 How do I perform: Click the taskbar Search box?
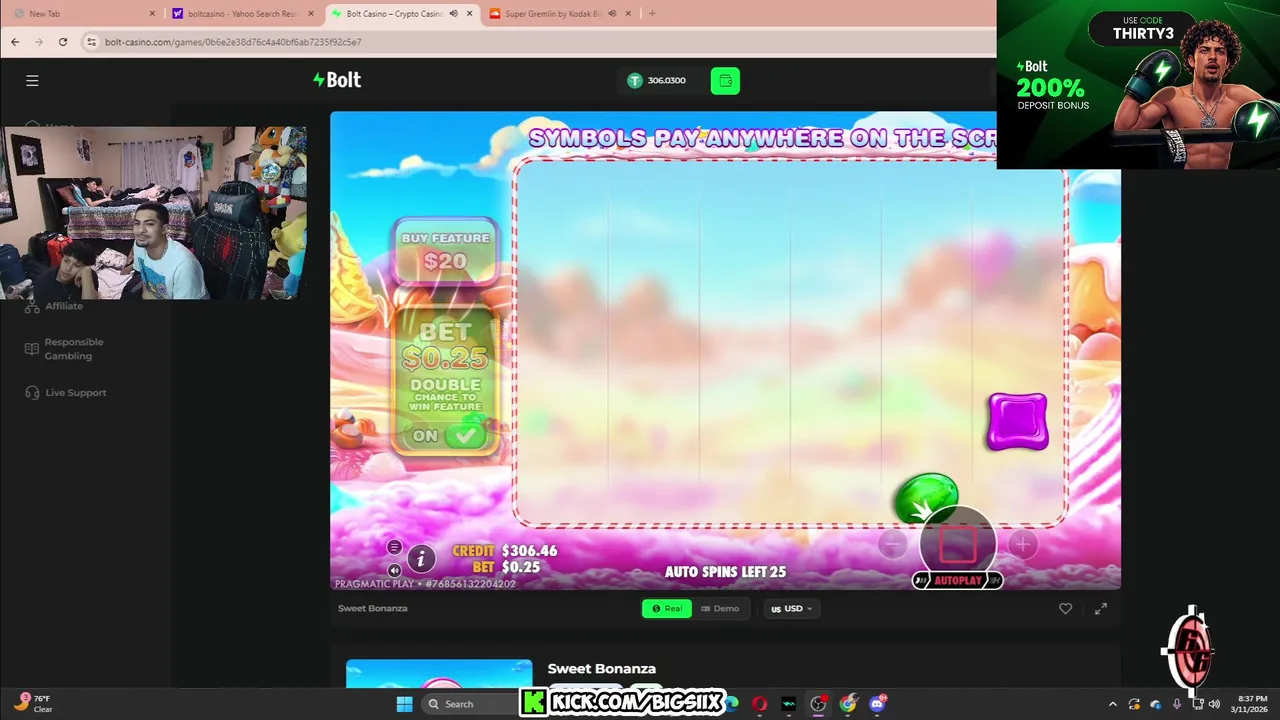click(x=468, y=704)
